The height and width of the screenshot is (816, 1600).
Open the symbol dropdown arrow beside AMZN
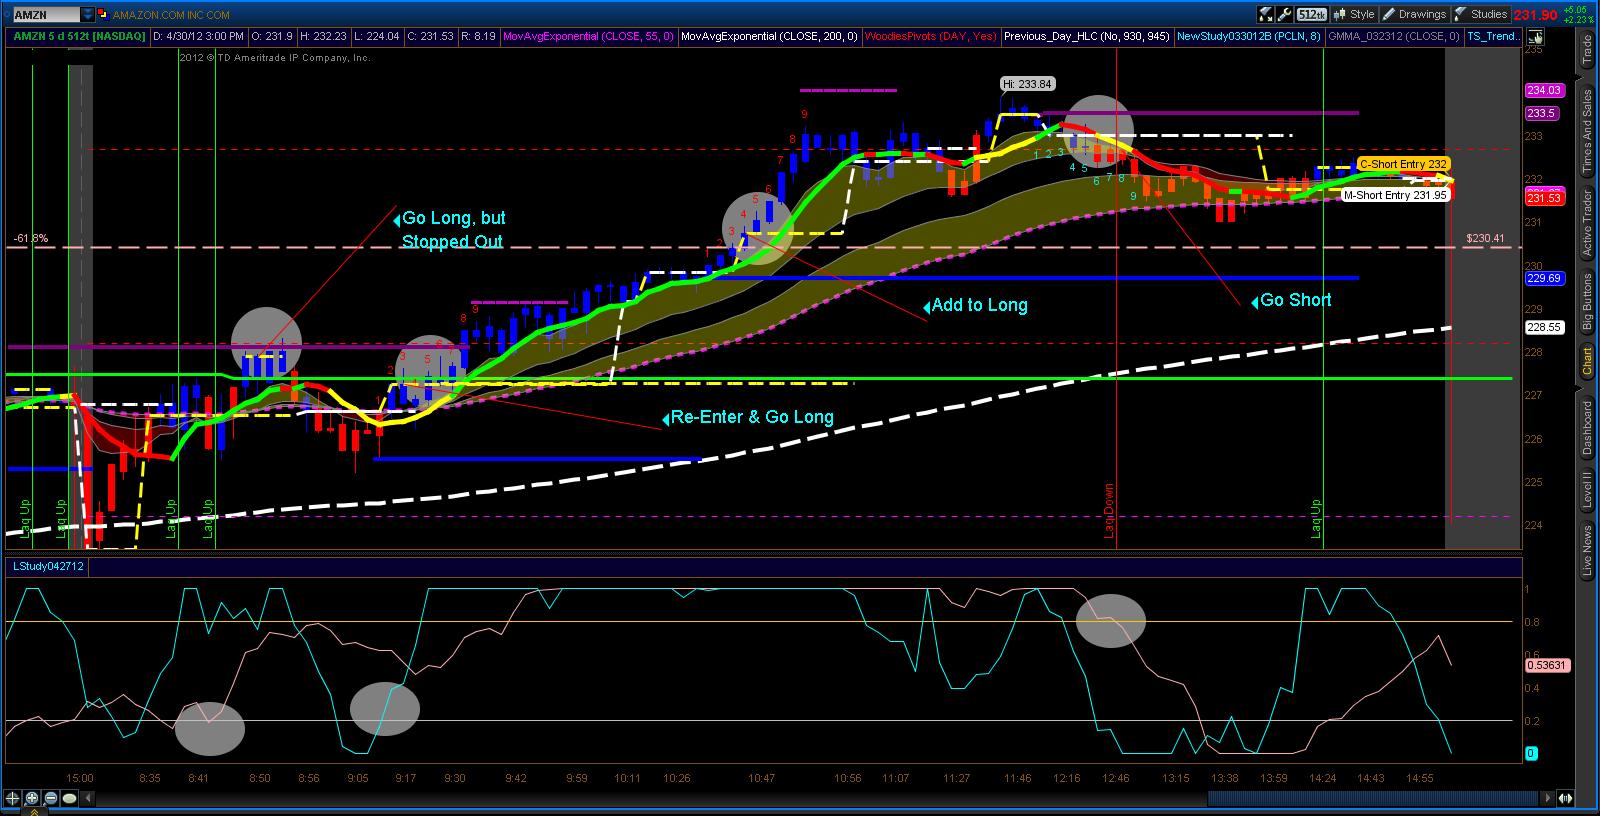pyautogui.click(x=88, y=15)
